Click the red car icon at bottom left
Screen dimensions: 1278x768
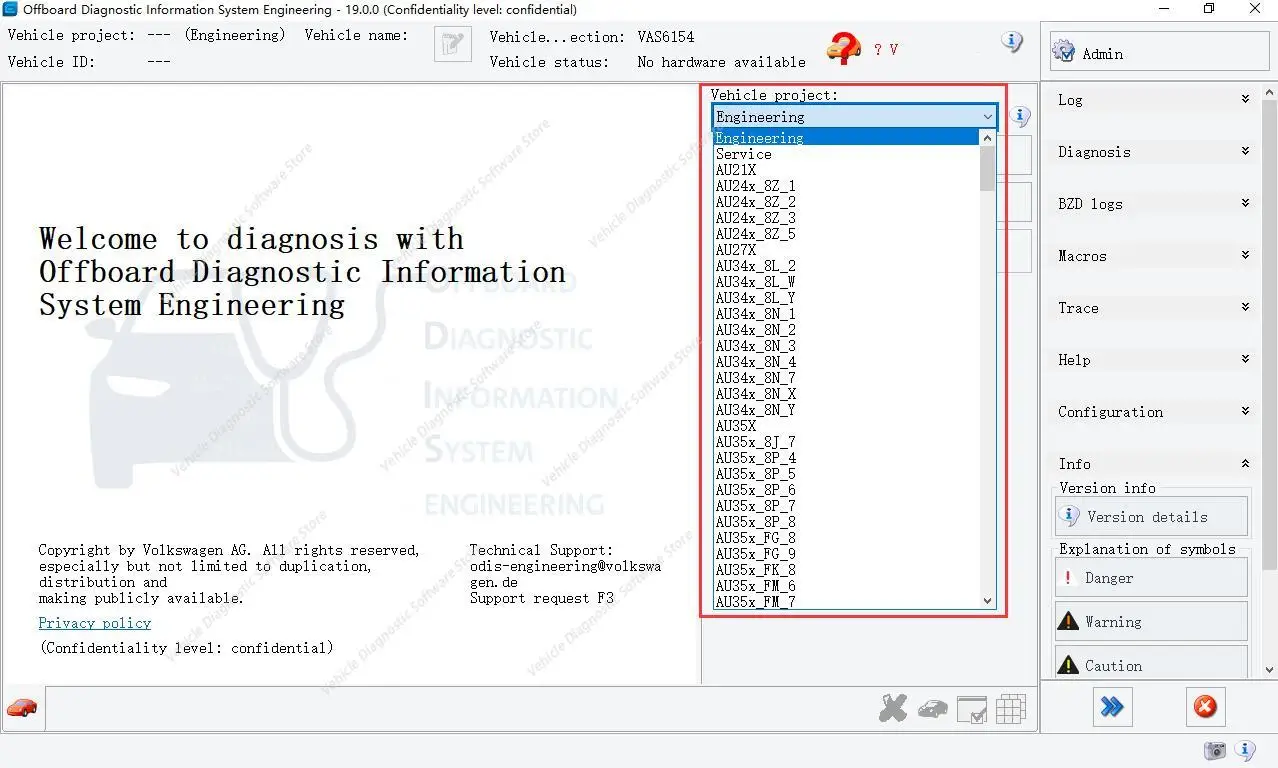22,708
